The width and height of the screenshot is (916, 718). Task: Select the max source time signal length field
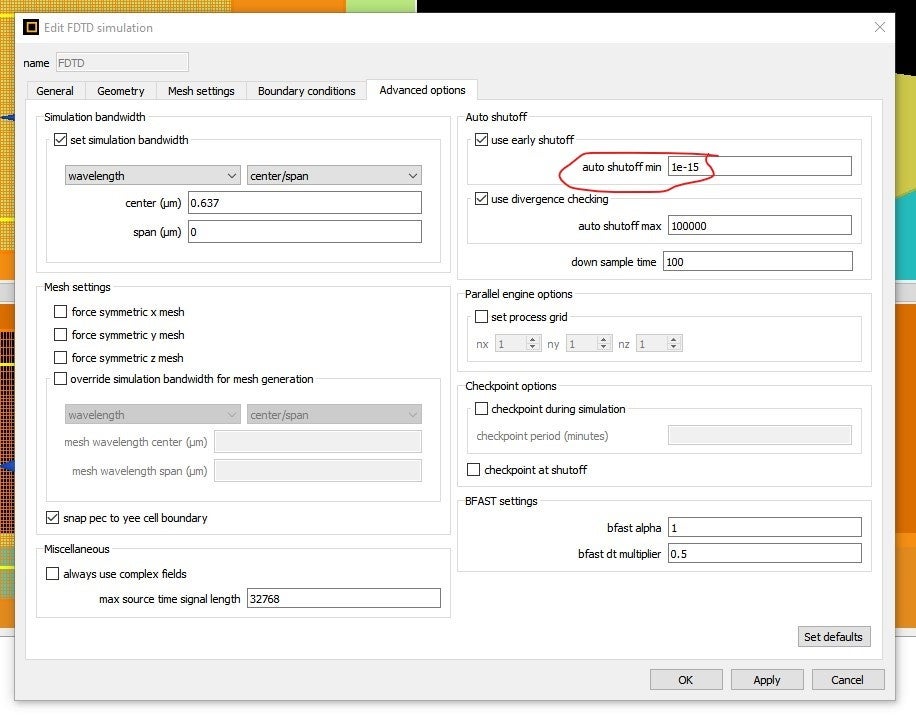pyautogui.click(x=343, y=599)
